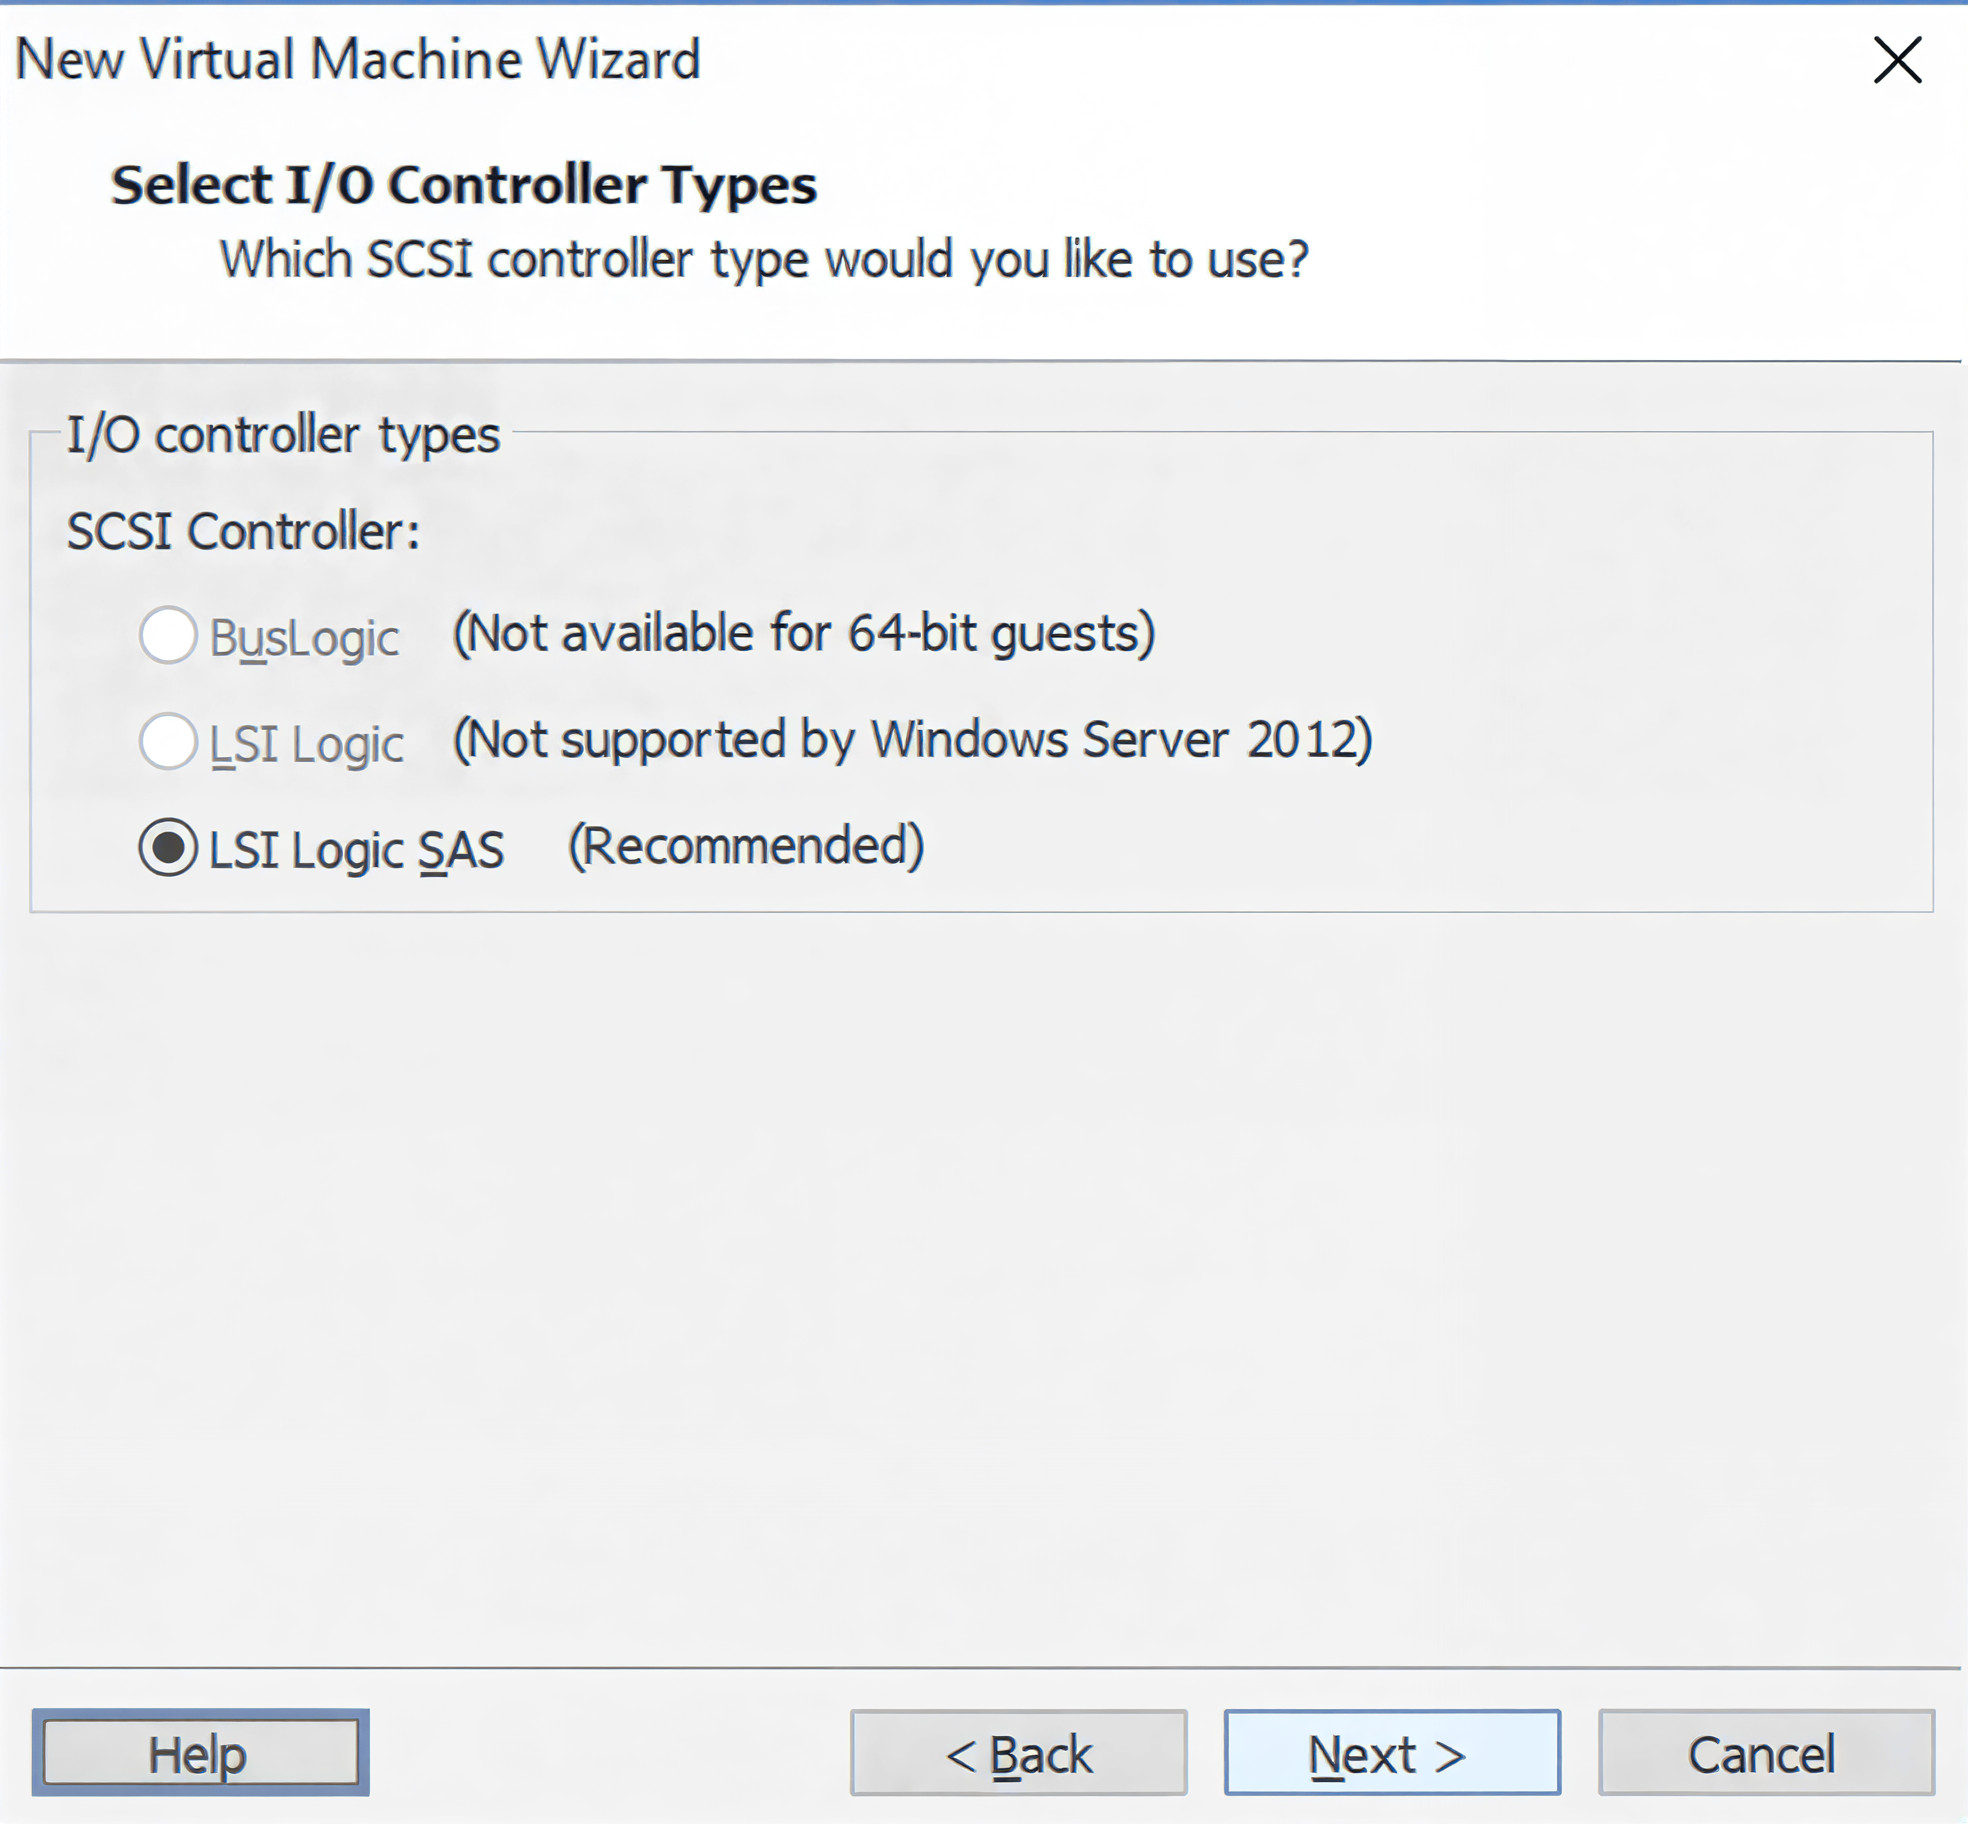Click the 'Not supported by Windows Server 2012' note

tap(912, 740)
